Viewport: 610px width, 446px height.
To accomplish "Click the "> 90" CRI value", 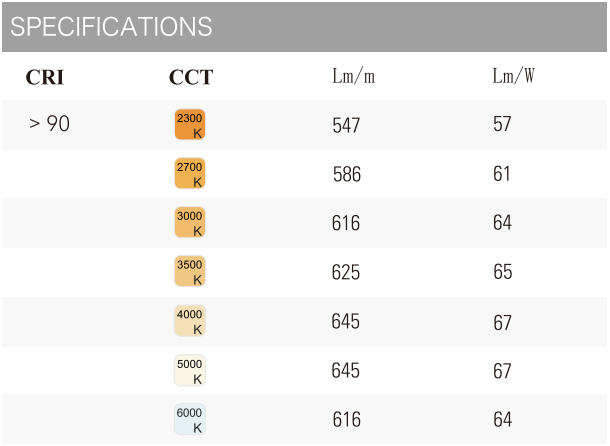I will (x=49, y=125).
